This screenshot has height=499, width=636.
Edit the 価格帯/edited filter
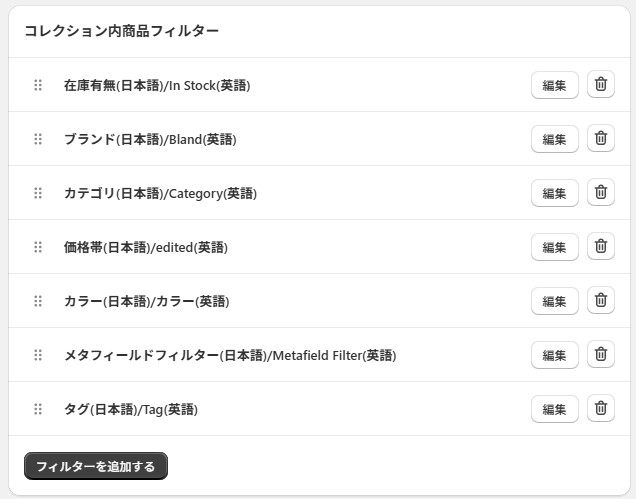pyautogui.click(x=554, y=247)
